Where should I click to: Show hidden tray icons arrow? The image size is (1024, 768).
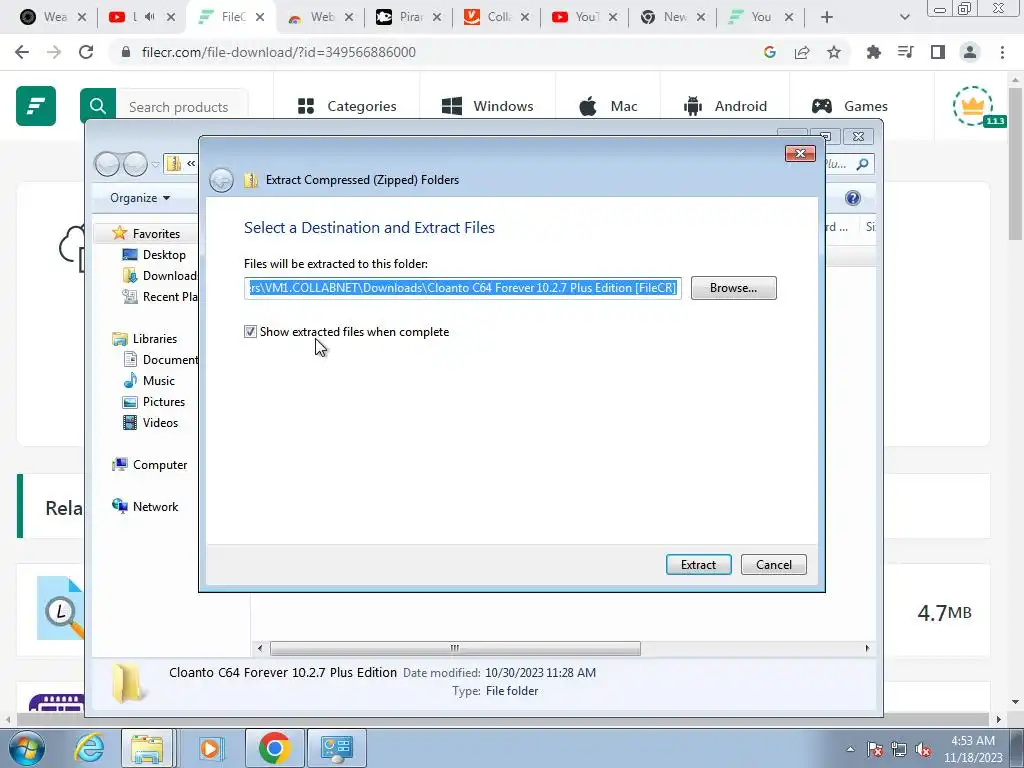pos(850,749)
